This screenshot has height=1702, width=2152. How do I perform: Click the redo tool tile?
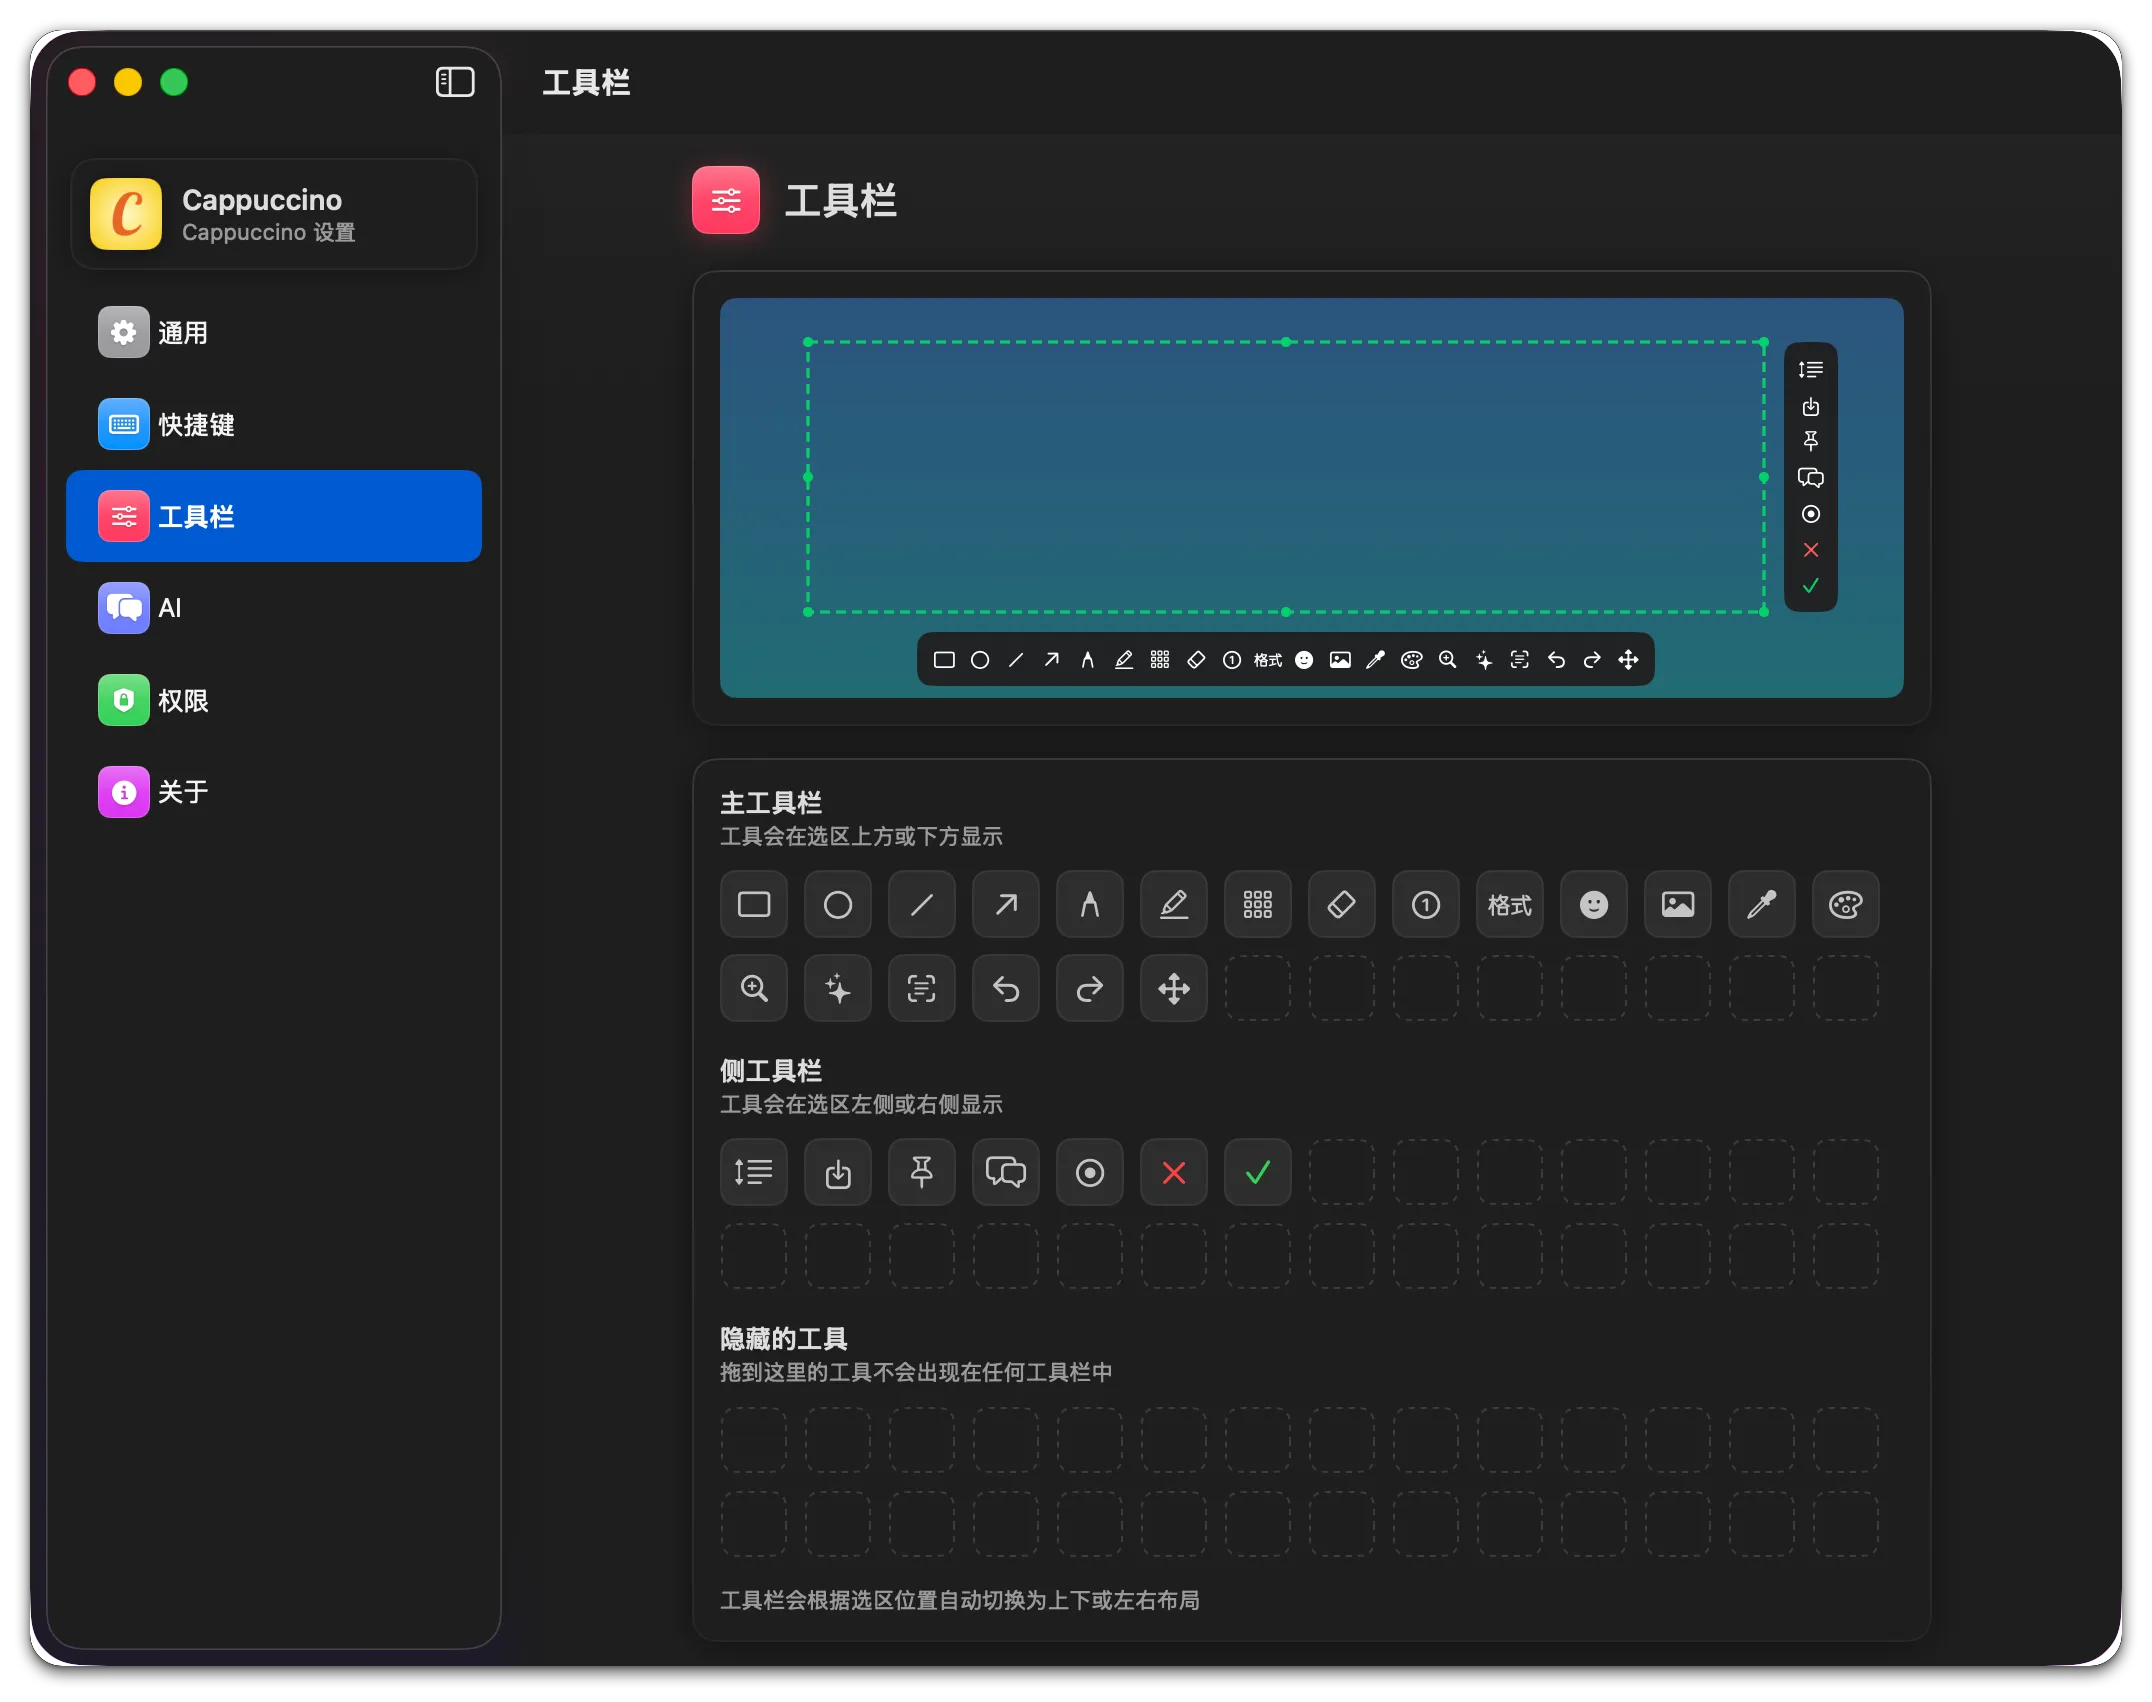[1090, 989]
